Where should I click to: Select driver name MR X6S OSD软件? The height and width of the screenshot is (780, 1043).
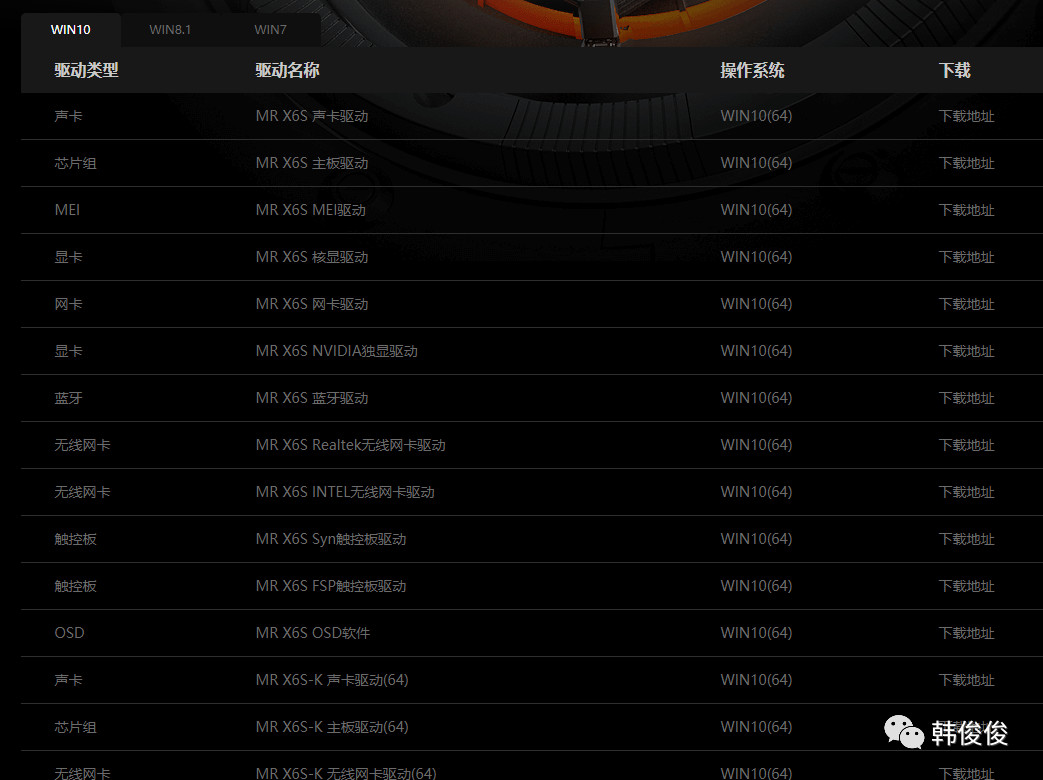[313, 633]
